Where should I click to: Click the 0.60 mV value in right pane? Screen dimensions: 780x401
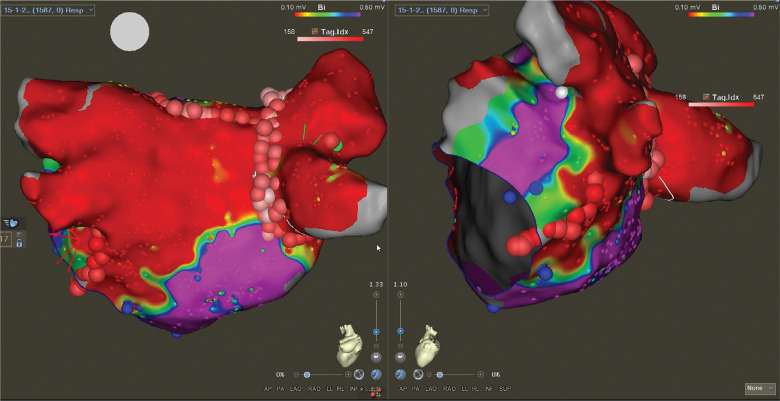point(767,7)
